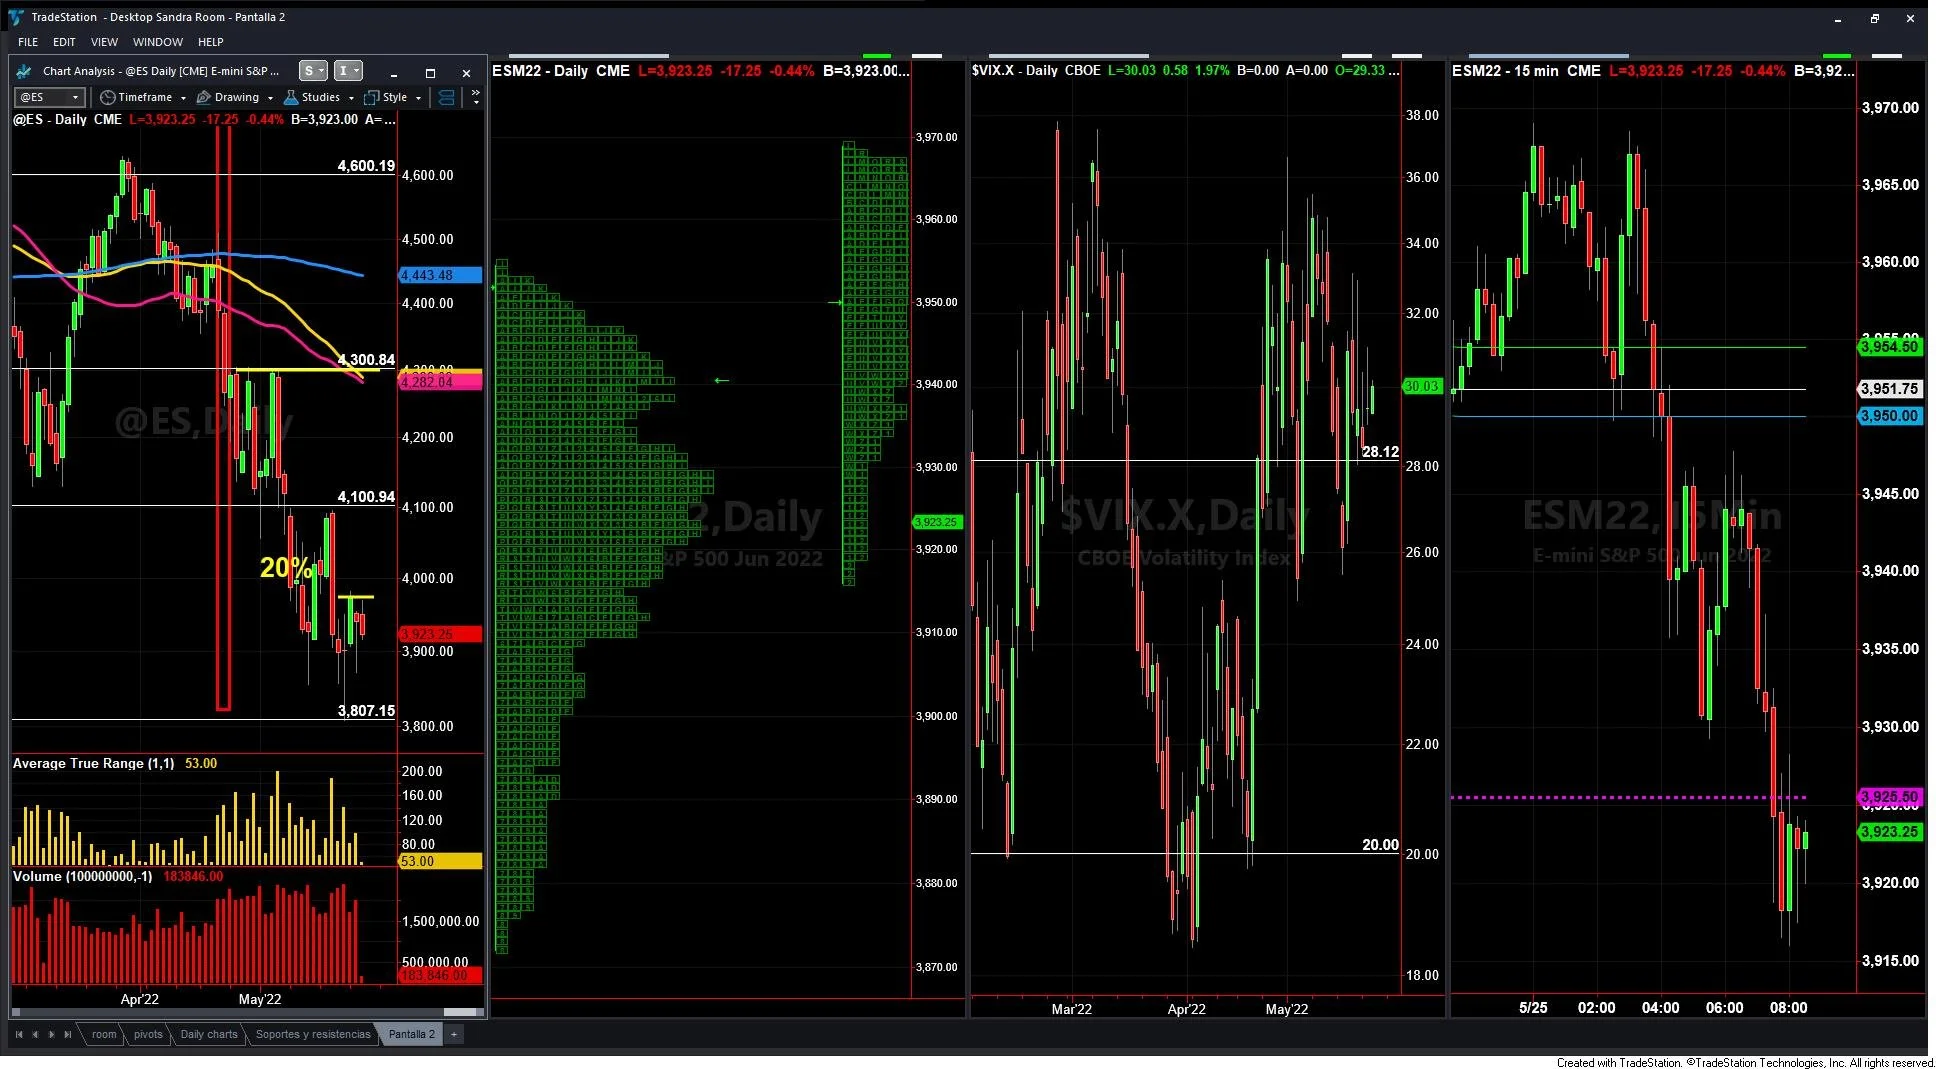Viewport: 1936px width, 1069px height.
Task: Click the 3,950.00 blue level tag on 15 min chart
Action: point(1890,416)
